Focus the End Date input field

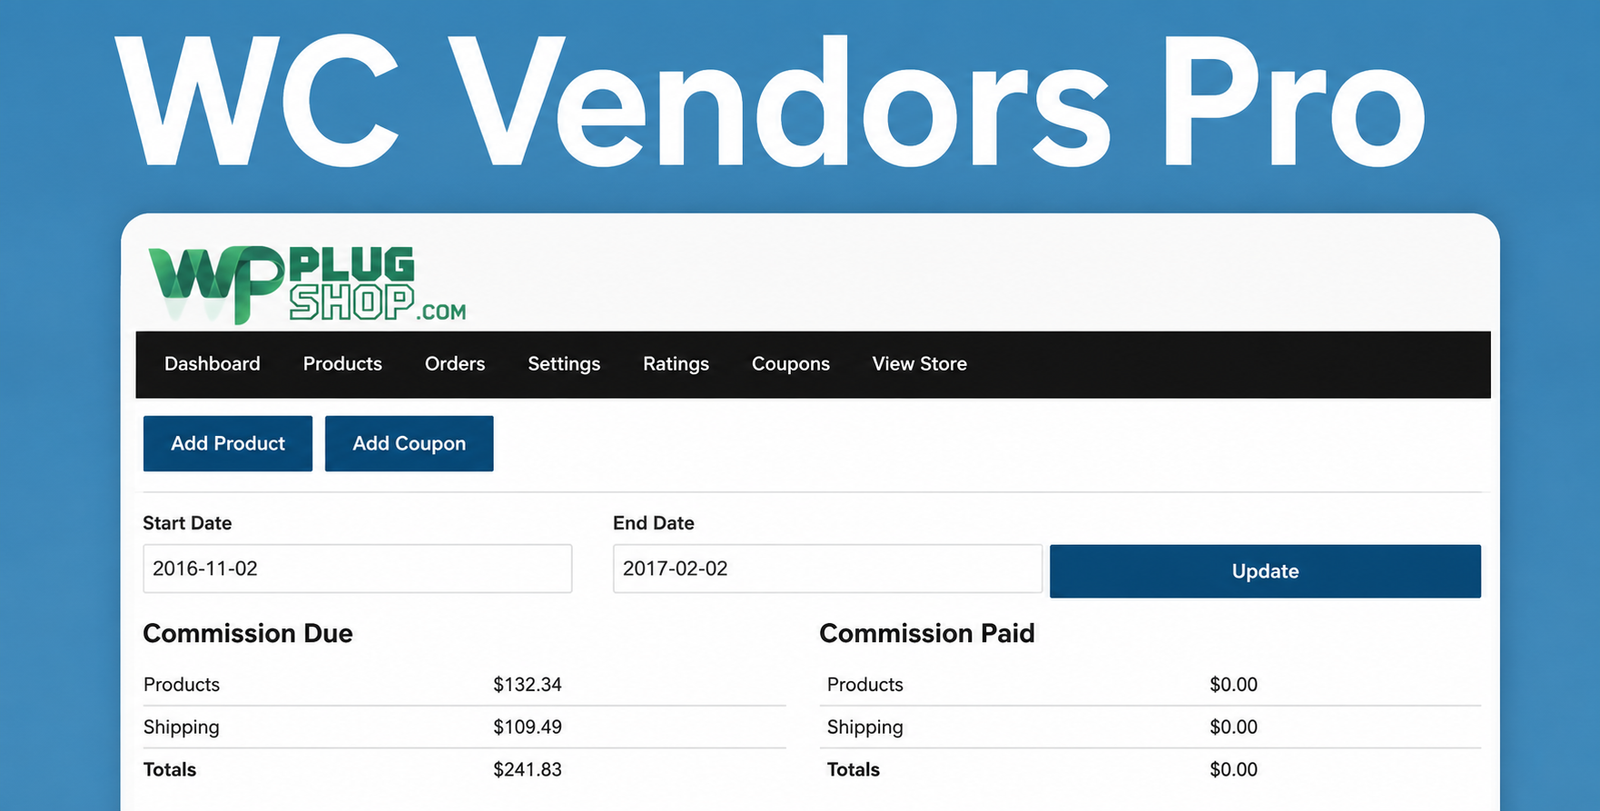828,568
